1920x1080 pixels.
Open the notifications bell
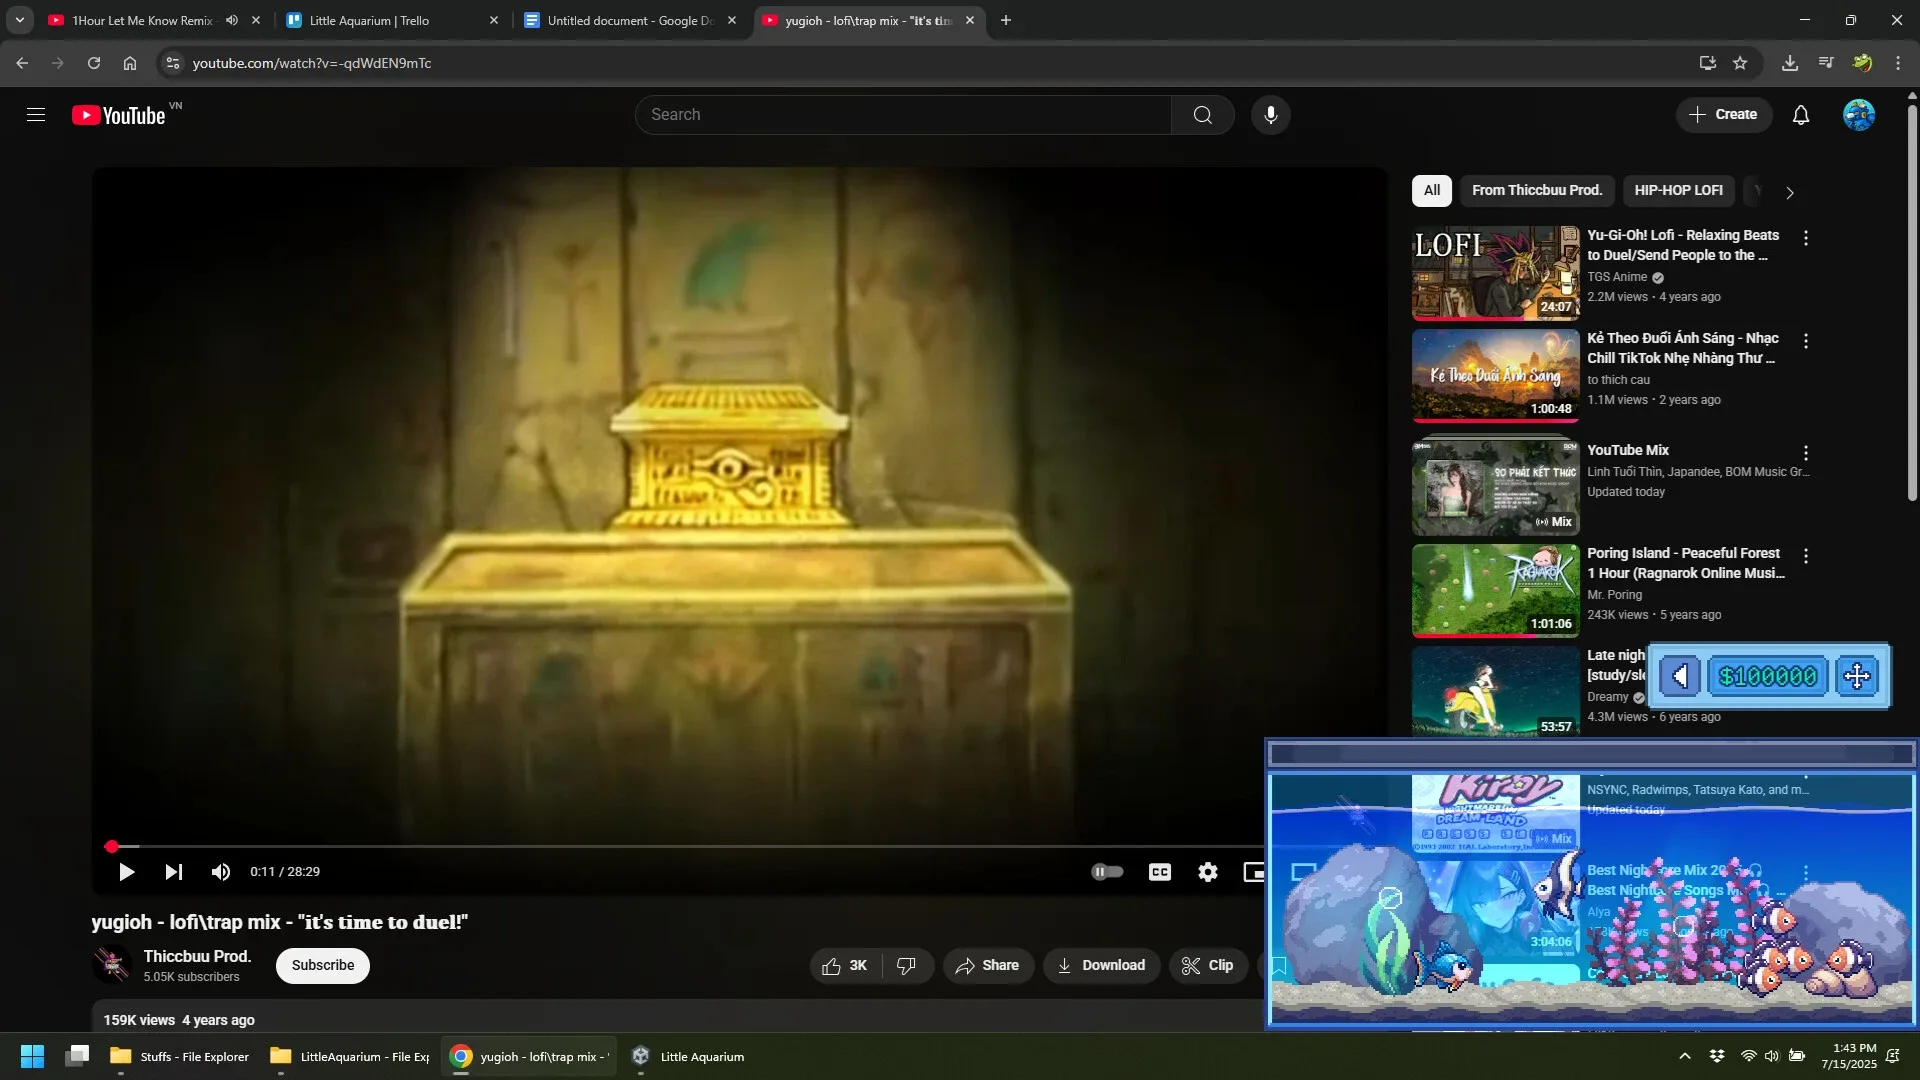click(1800, 114)
